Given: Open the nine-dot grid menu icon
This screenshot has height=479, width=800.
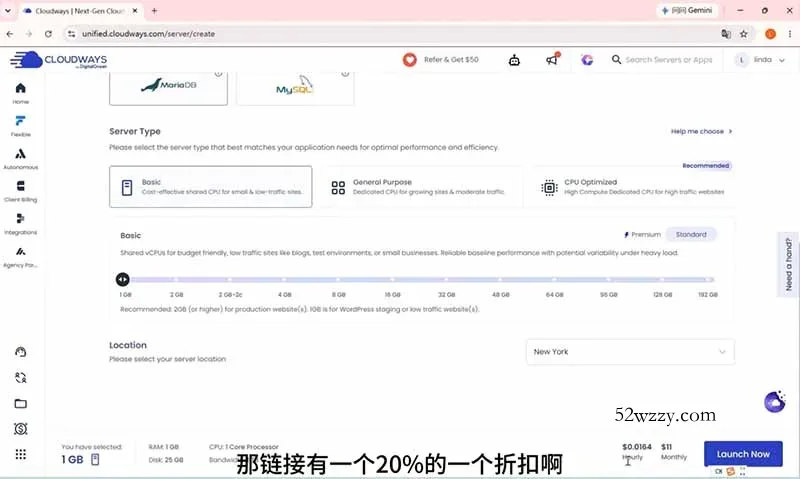Looking at the screenshot, I should pos(20,454).
